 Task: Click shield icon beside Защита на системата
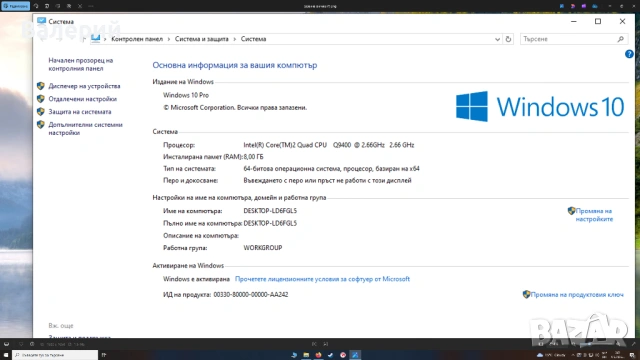coord(40,111)
